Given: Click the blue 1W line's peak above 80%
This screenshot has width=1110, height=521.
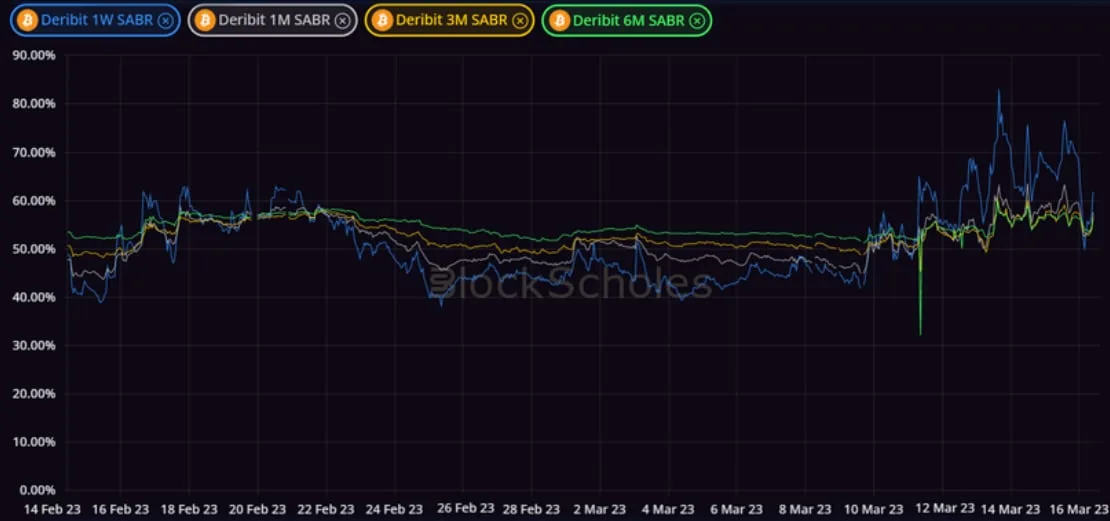Looking at the screenshot, I should pyautogui.click(x=999, y=91).
